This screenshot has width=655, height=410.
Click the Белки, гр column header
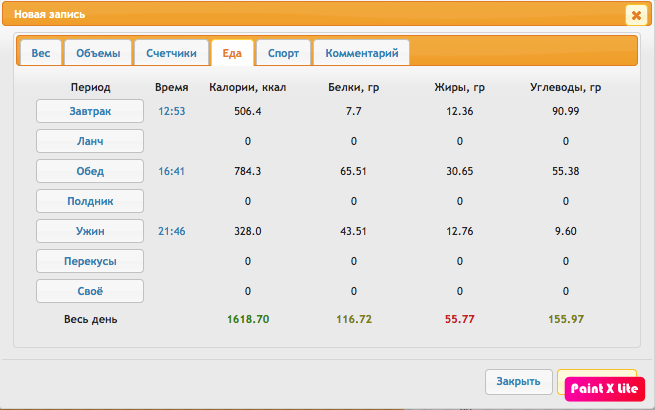(353, 87)
